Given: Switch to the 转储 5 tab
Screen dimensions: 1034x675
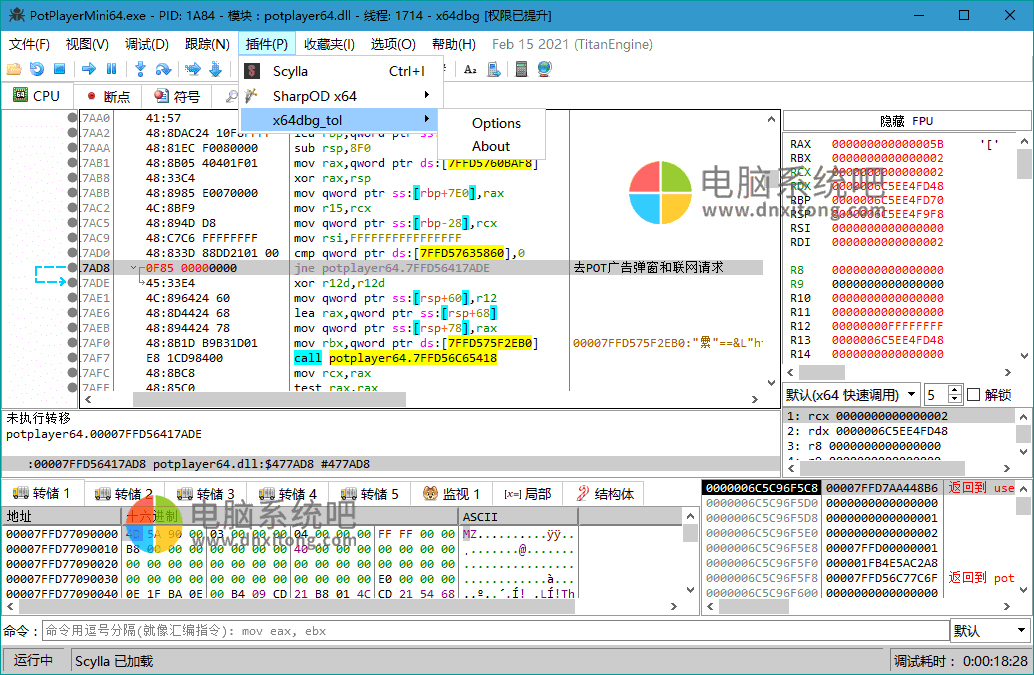Looking at the screenshot, I should point(369,494).
